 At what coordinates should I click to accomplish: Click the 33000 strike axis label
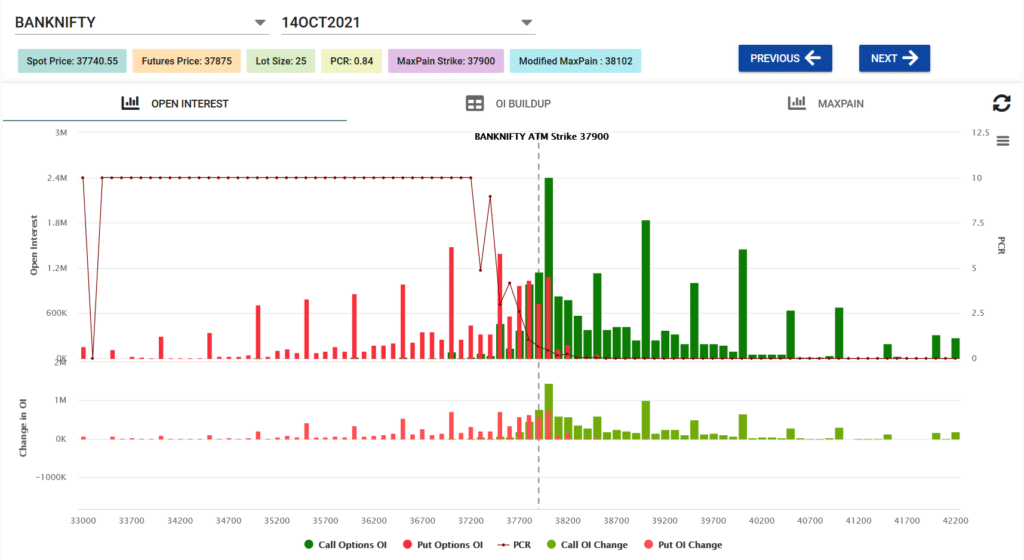click(x=83, y=520)
